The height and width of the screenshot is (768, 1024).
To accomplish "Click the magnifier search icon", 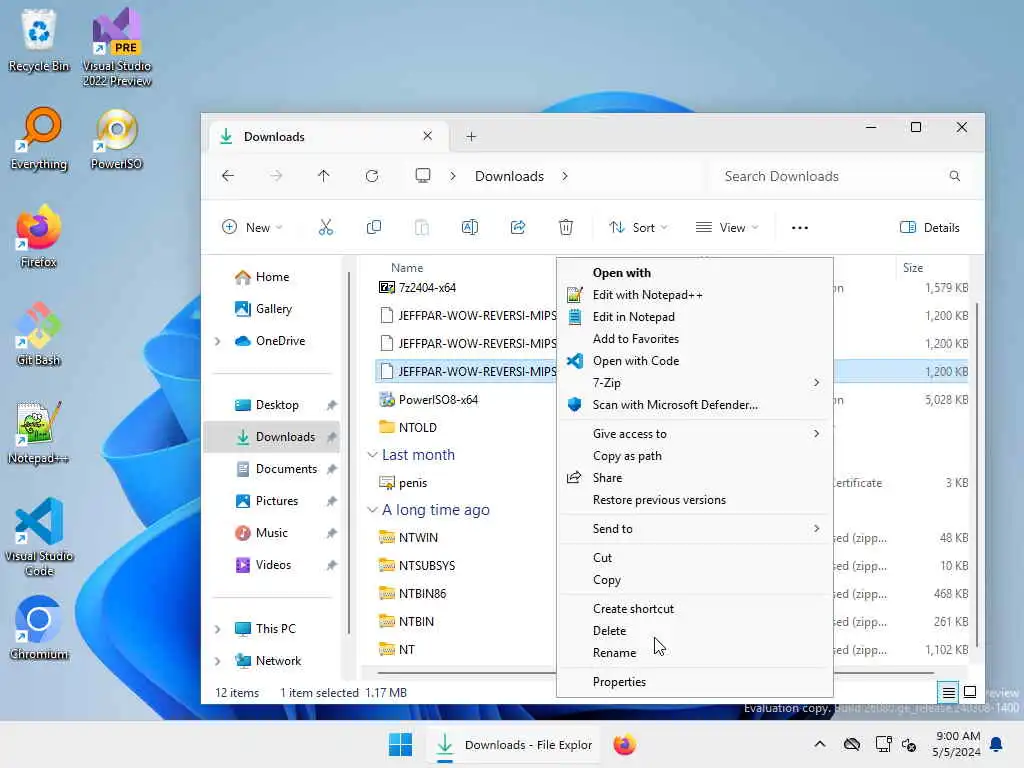I will pos(955,176).
